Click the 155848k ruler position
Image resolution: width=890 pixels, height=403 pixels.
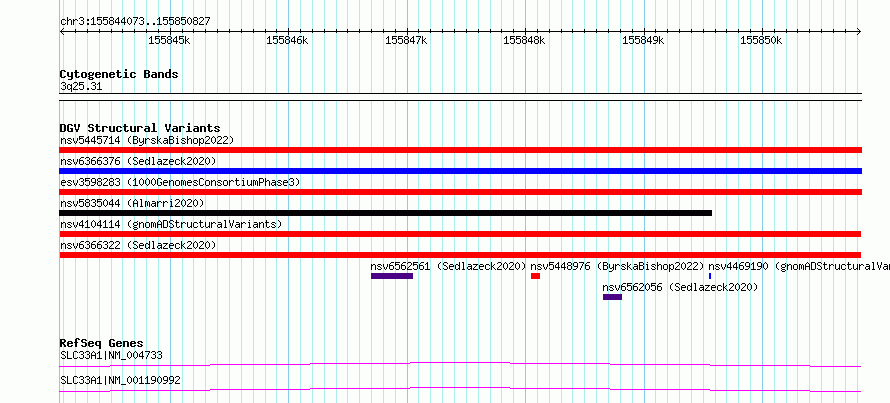525,40
